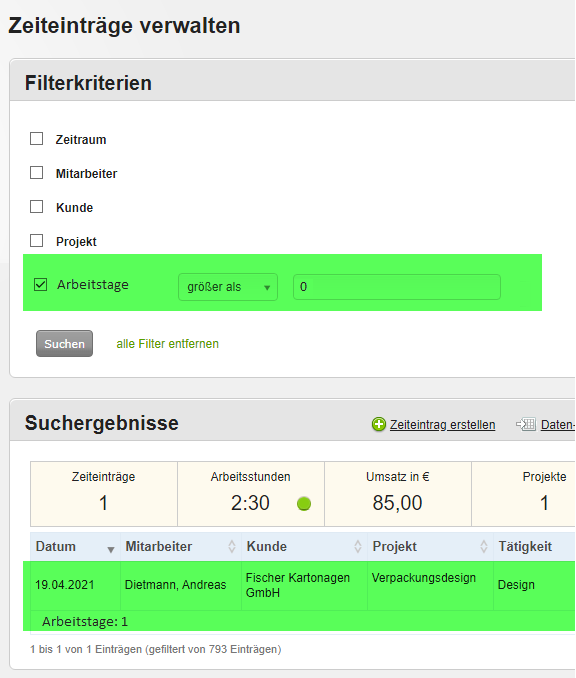Click 'alle Filter entfernen' link
Image resolution: width=576 pixels, height=678 pixels.
click(167, 344)
